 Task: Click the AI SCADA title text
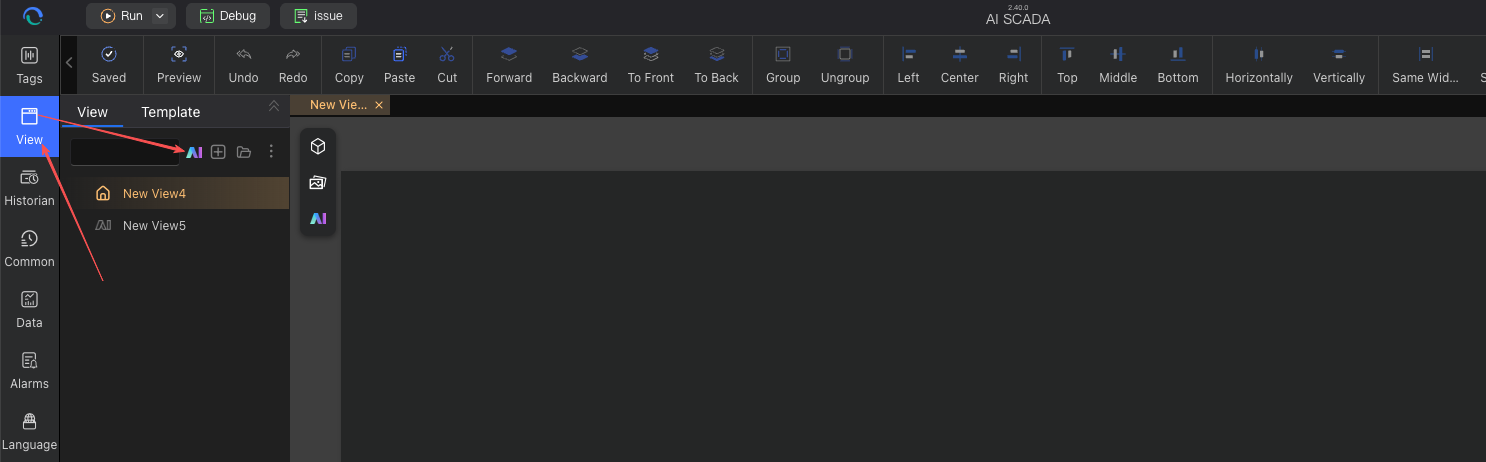[x=1018, y=20]
